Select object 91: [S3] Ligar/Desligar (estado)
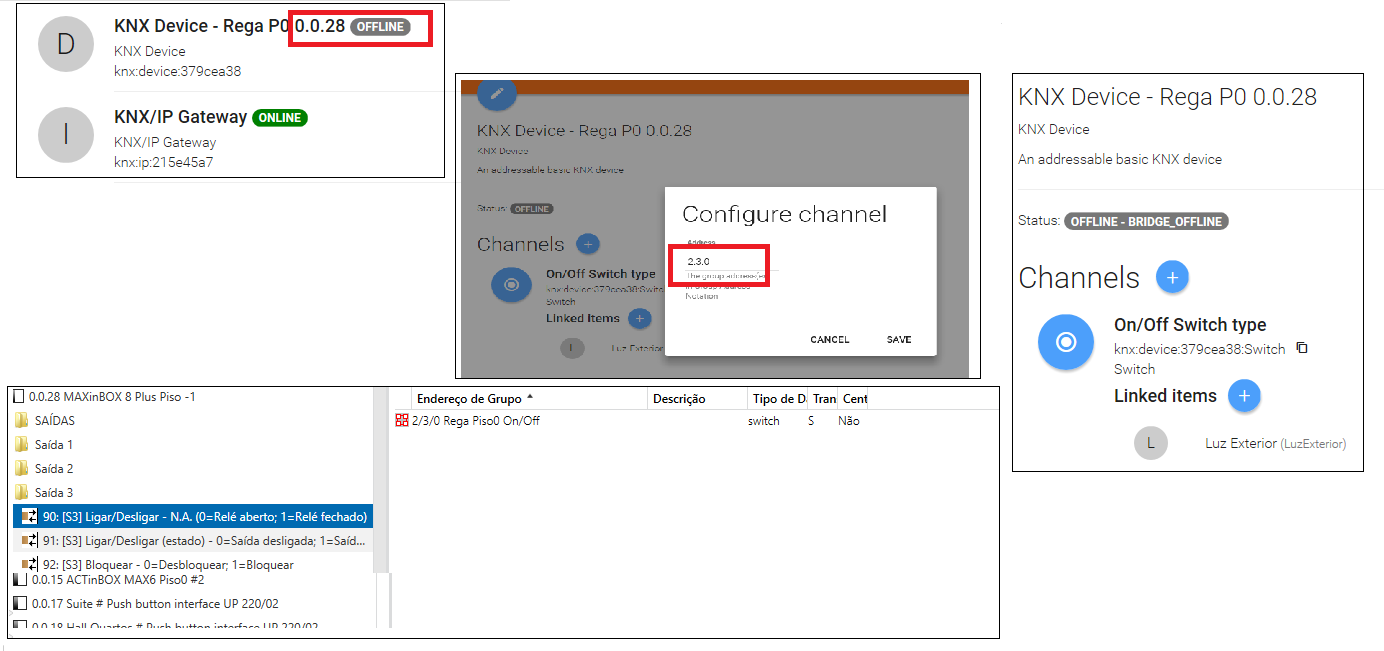The image size is (1384, 651). coord(193,540)
